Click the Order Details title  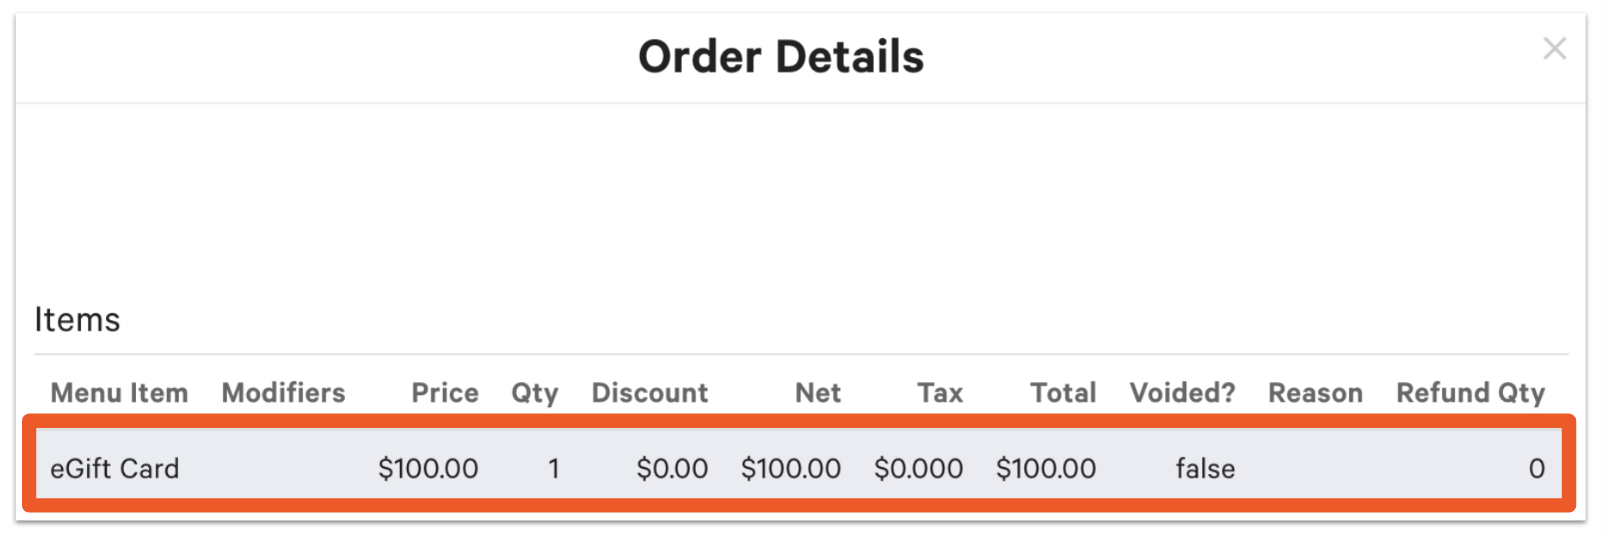pyautogui.click(x=781, y=57)
